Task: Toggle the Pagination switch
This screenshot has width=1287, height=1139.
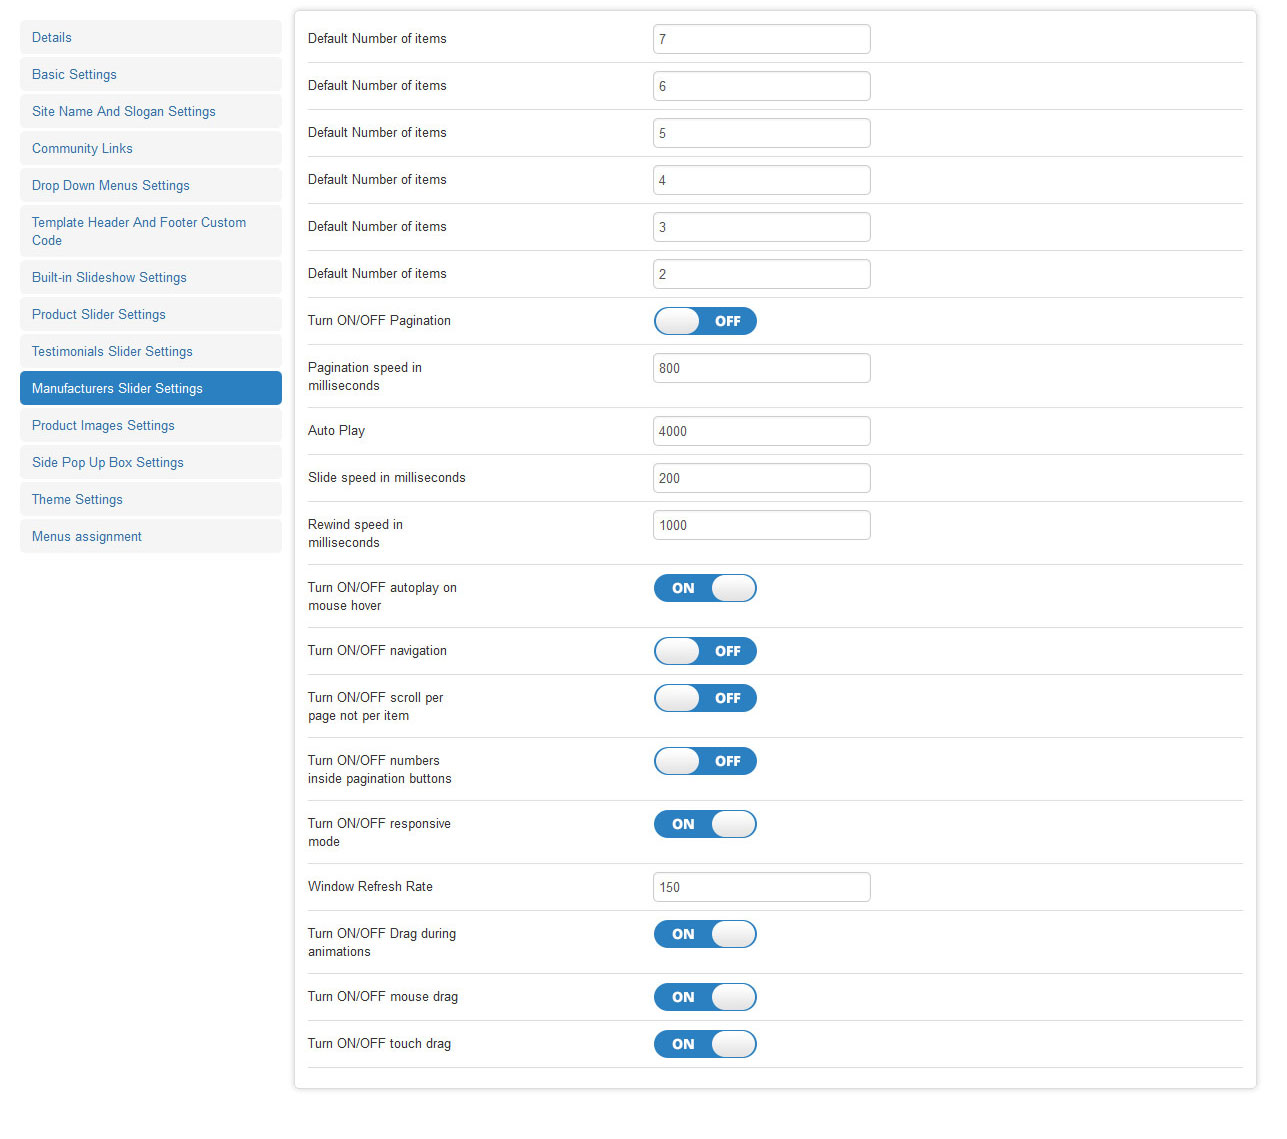Action: click(705, 321)
